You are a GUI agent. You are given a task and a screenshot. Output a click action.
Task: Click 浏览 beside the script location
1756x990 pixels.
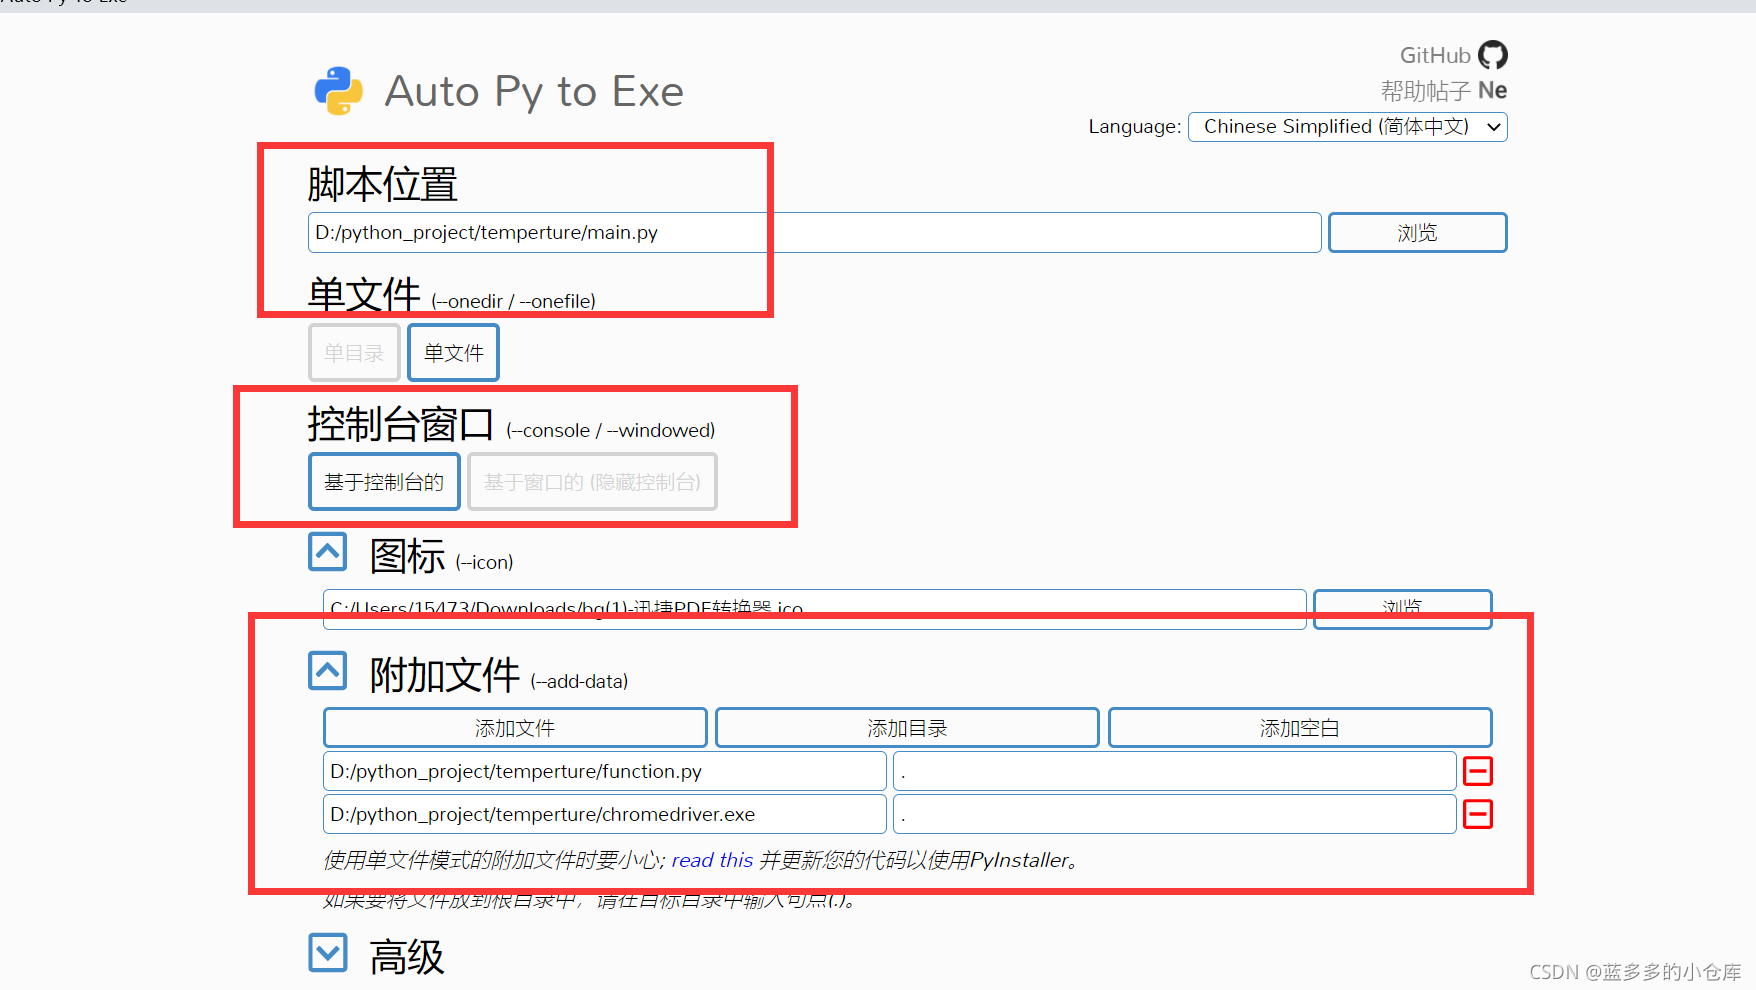click(x=1417, y=232)
